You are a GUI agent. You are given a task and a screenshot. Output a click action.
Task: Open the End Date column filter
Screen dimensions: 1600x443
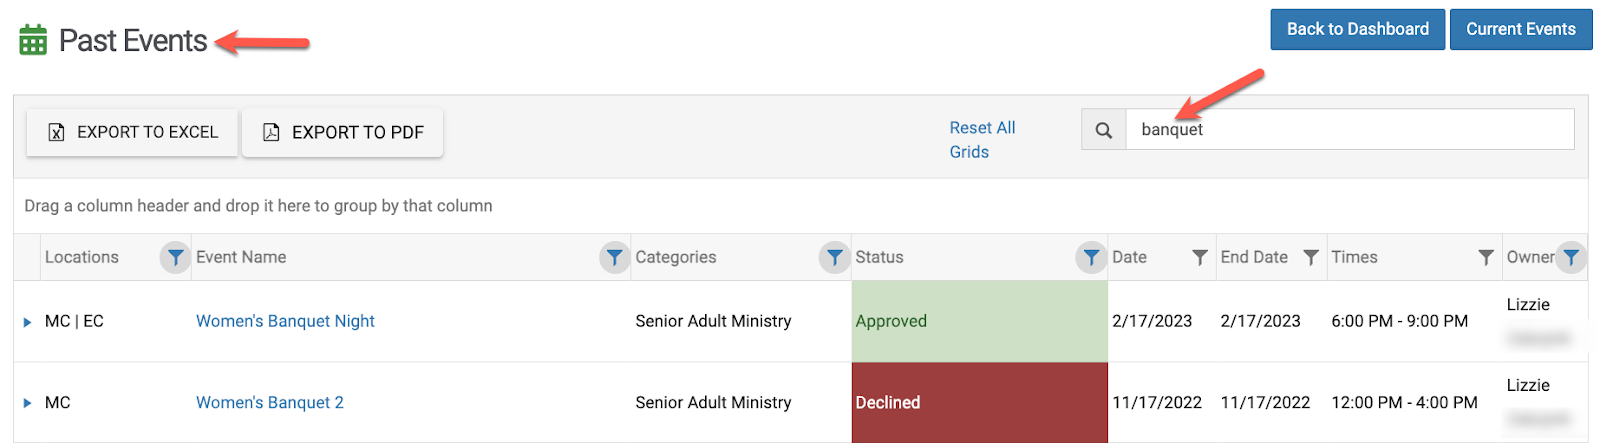click(1310, 257)
